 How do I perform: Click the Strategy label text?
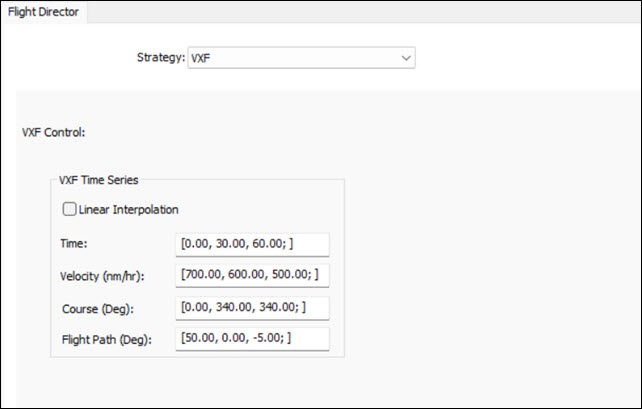point(160,58)
